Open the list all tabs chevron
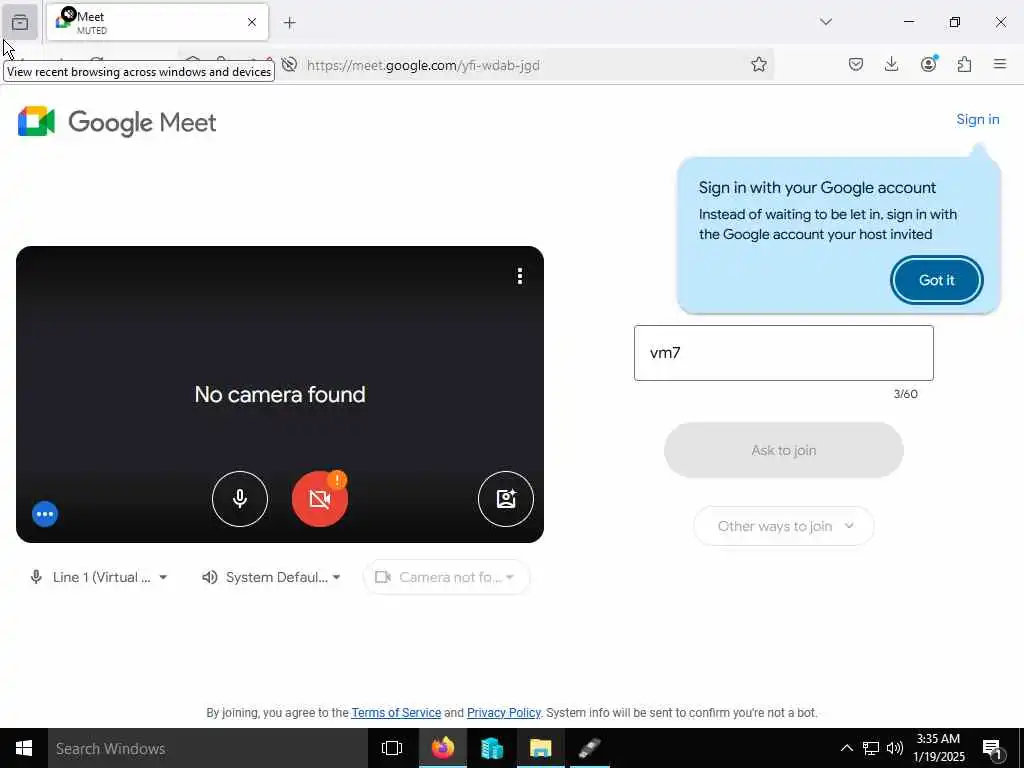This screenshot has height=768, width=1024. 826,22
